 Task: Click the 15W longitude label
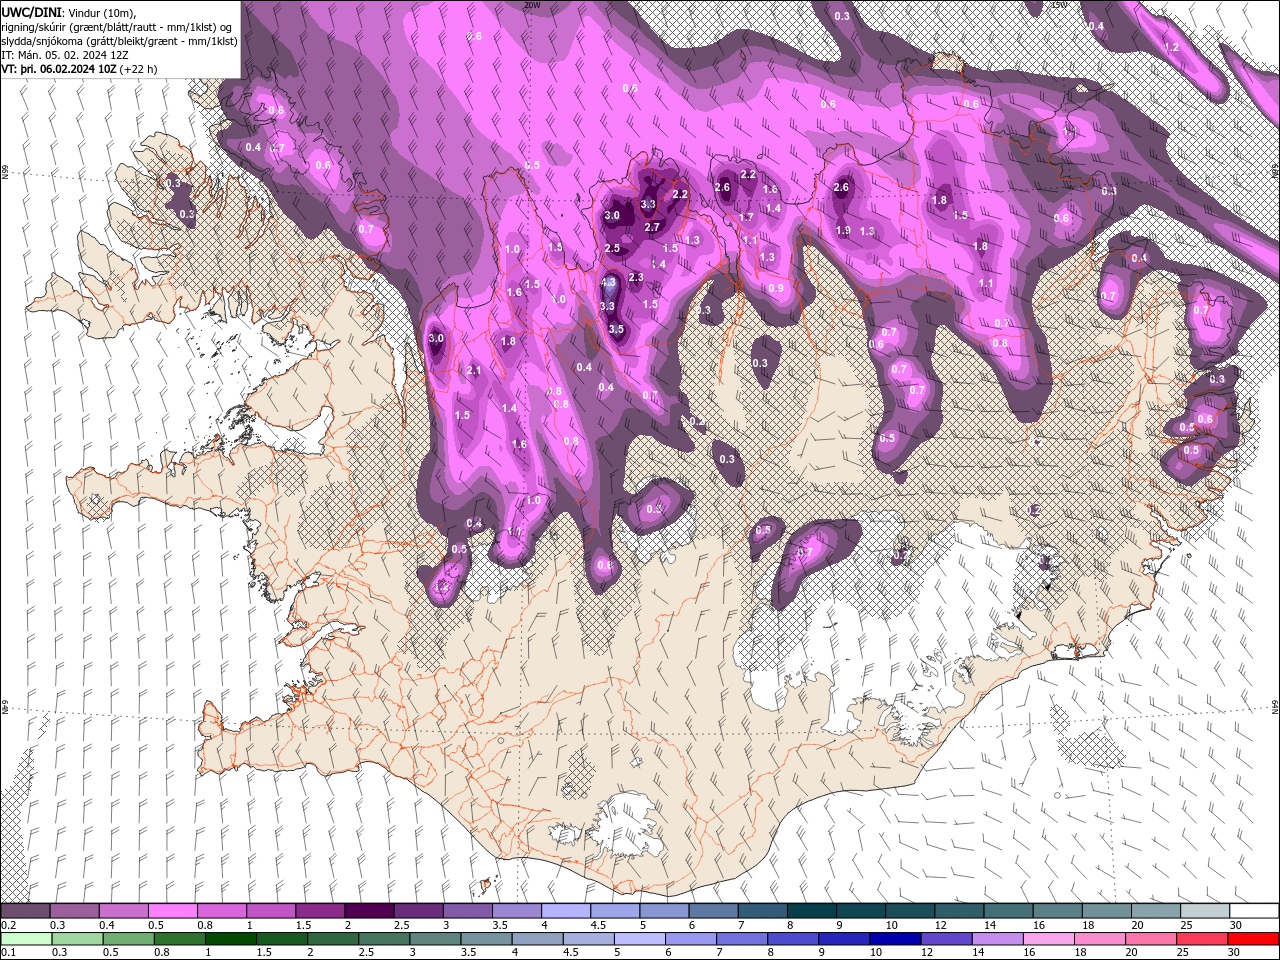point(1060,5)
